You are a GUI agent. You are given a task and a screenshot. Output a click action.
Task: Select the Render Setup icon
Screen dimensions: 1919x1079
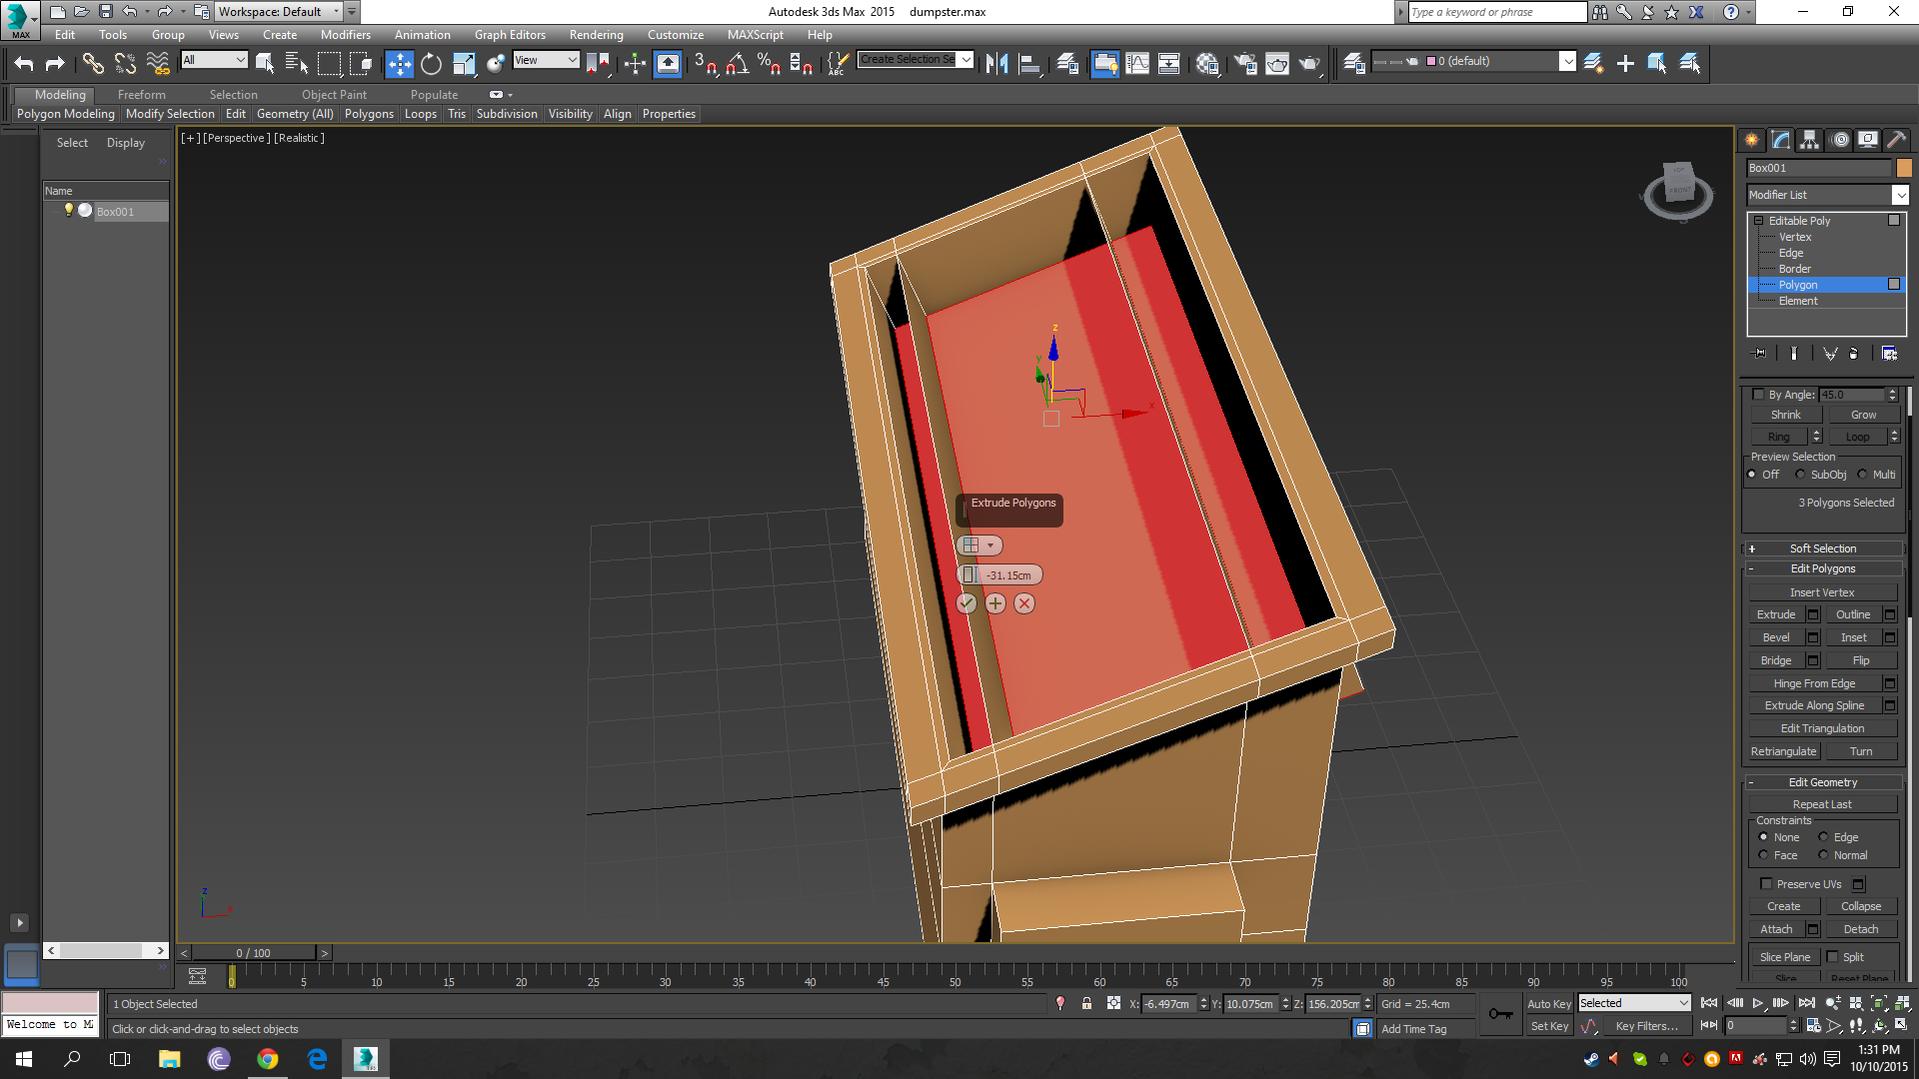[1245, 63]
